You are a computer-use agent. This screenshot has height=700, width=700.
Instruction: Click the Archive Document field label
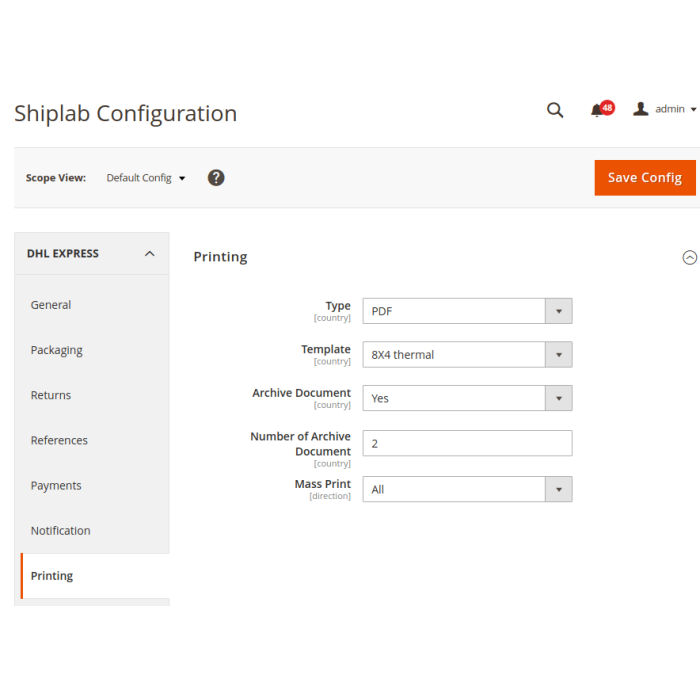pos(301,393)
